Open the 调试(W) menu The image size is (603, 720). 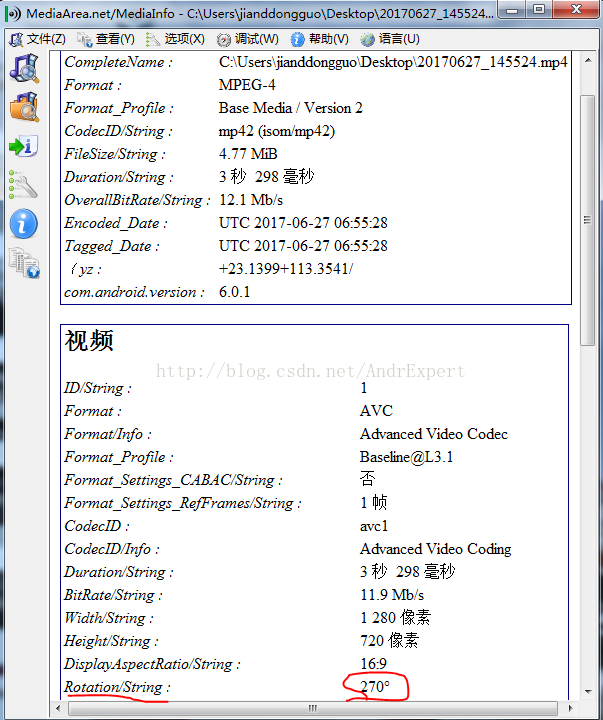(248, 39)
